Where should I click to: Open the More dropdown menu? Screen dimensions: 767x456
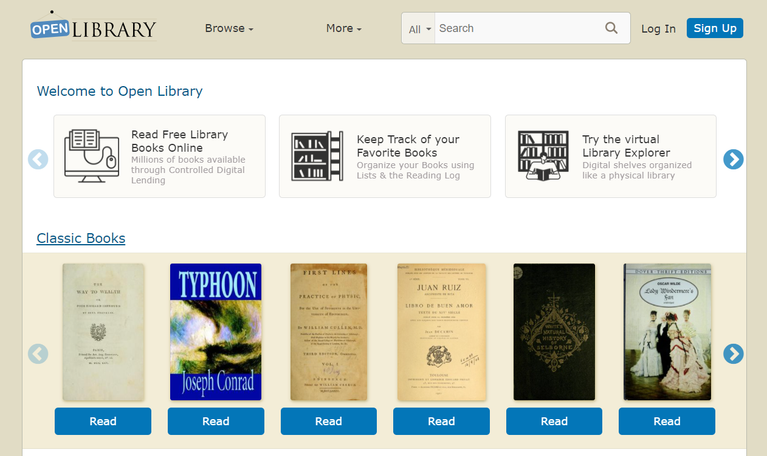[x=344, y=28]
